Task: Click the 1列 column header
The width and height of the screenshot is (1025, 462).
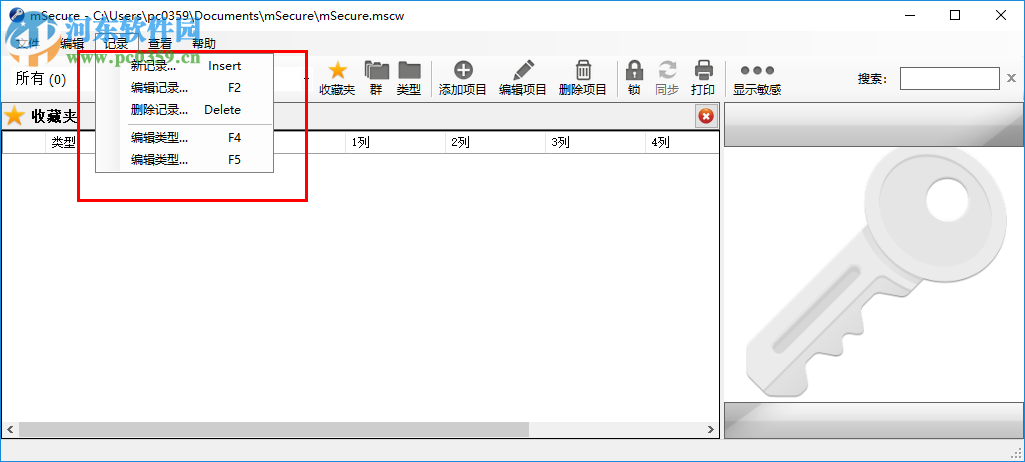Action: coord(395,142)
